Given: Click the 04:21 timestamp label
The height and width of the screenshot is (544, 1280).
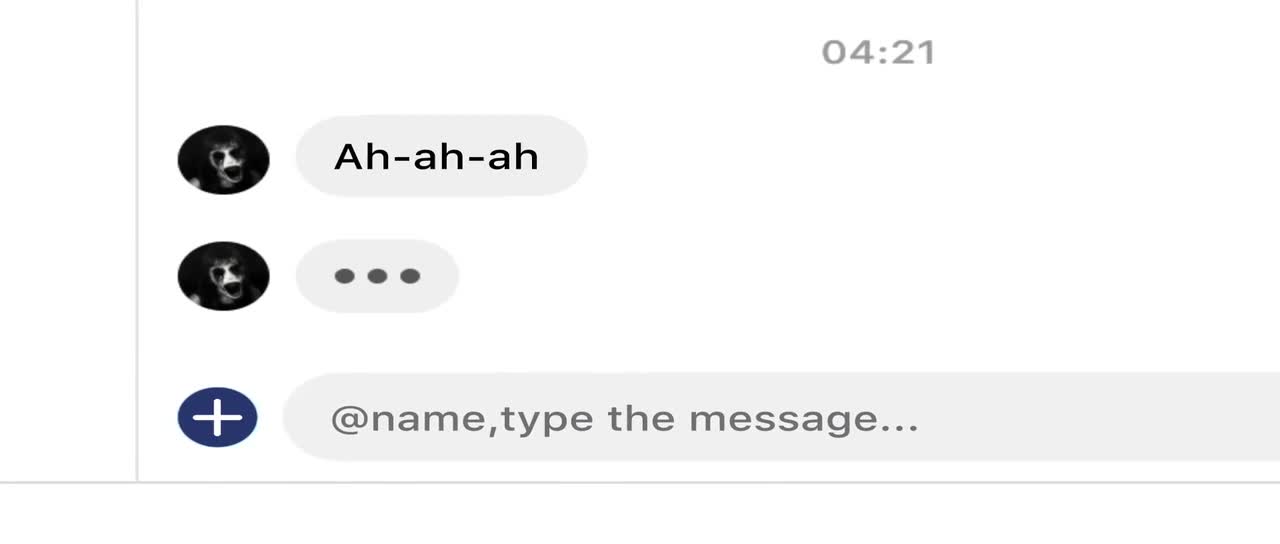Looking at the screenshot, I should click(x=878, y=52).
